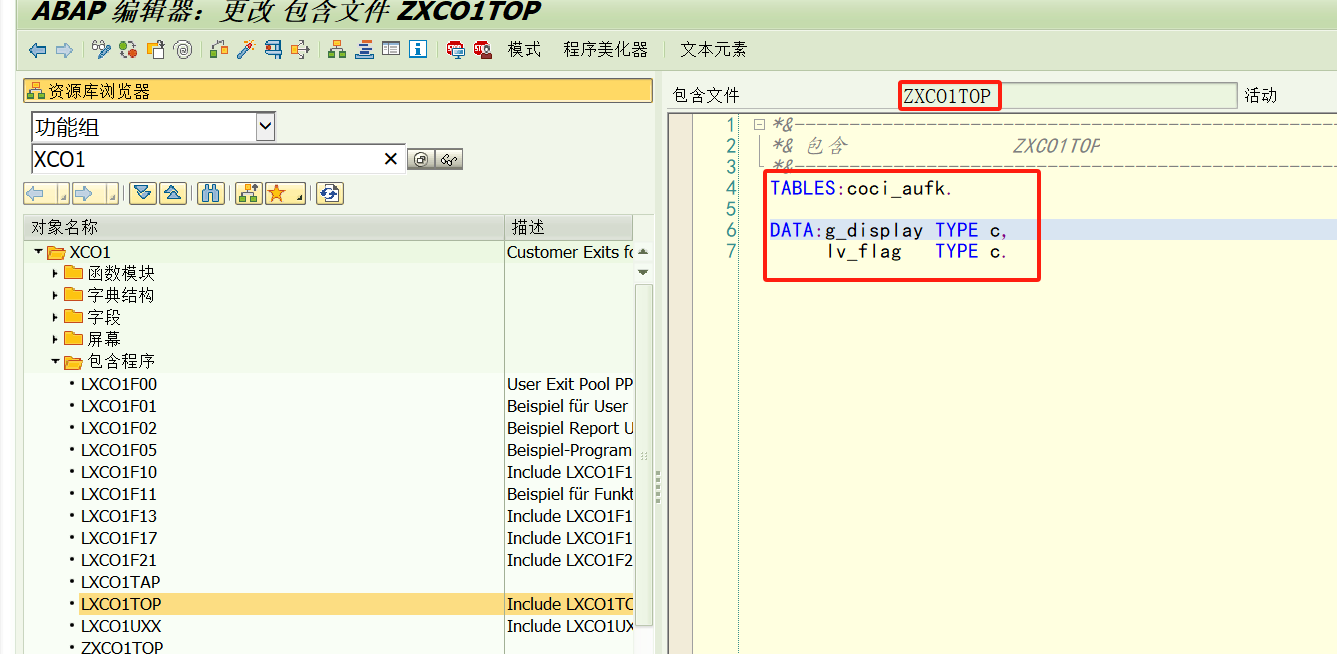Click the Active/Inactive switch icon
The width and height of the screenshot is (1337, 654).
click(x=128, y=49)
